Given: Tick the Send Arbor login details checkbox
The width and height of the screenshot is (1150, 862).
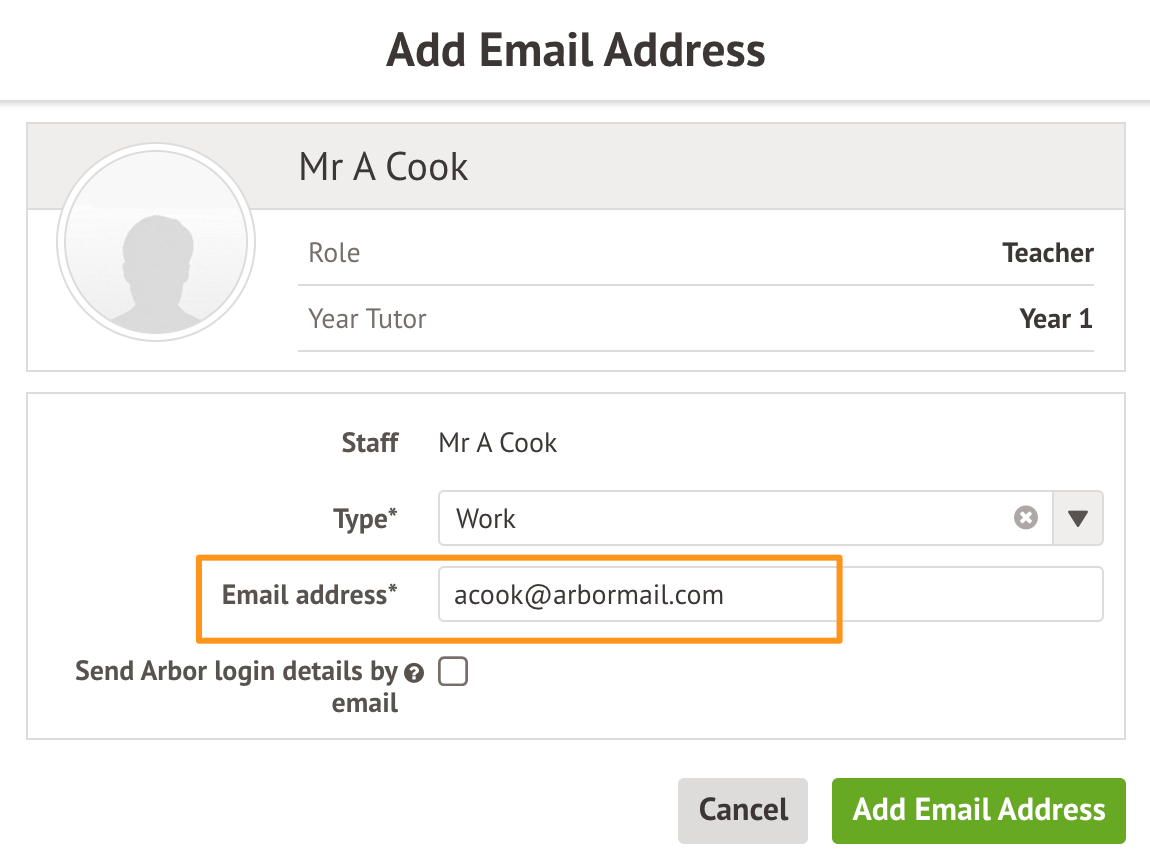Looking at the screenshot, I should pyautogui.click(x=453, y=673).
